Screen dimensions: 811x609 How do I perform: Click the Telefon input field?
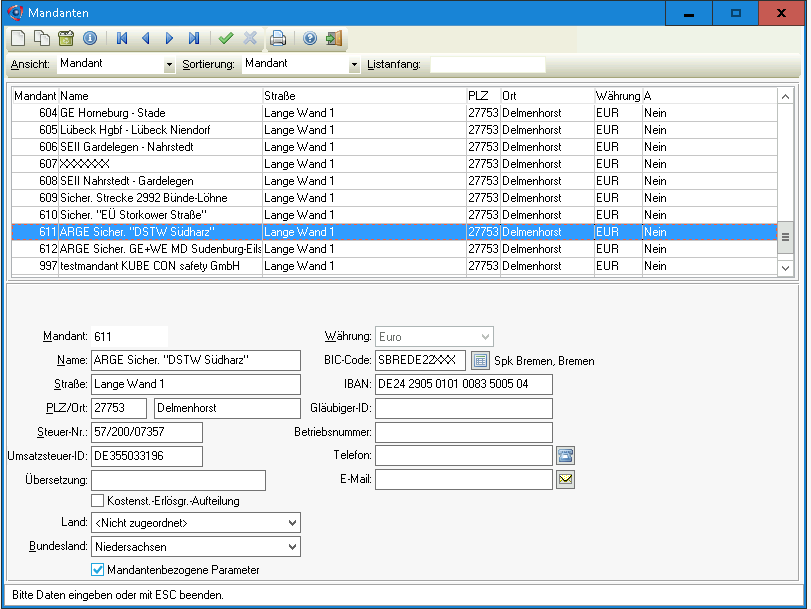(x=463, y=456)
